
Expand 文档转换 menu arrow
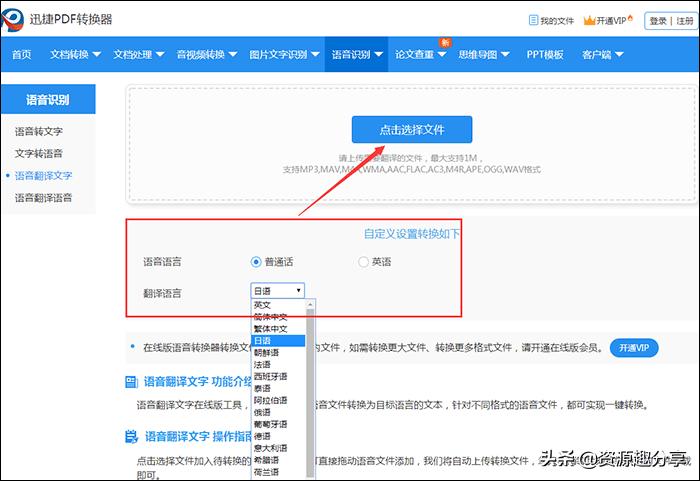coord(96,54)
